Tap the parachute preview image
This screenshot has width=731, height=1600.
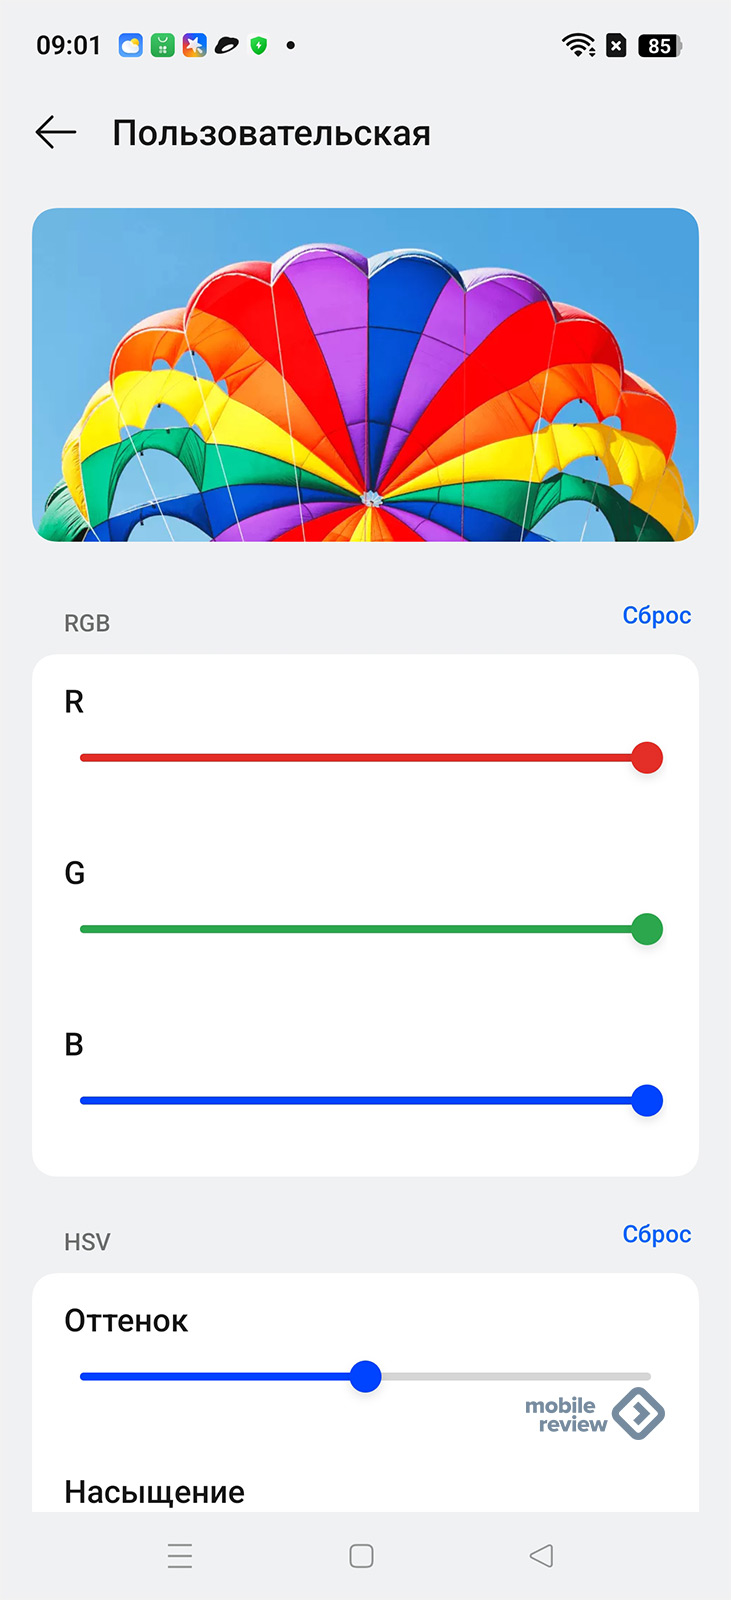[365, 375]
